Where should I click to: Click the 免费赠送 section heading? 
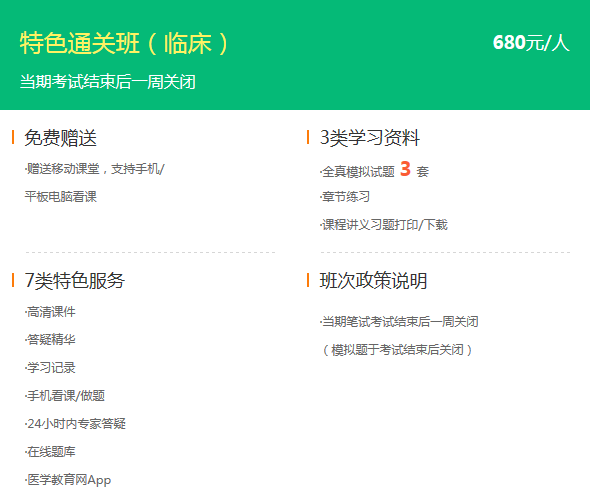[61, 137]
